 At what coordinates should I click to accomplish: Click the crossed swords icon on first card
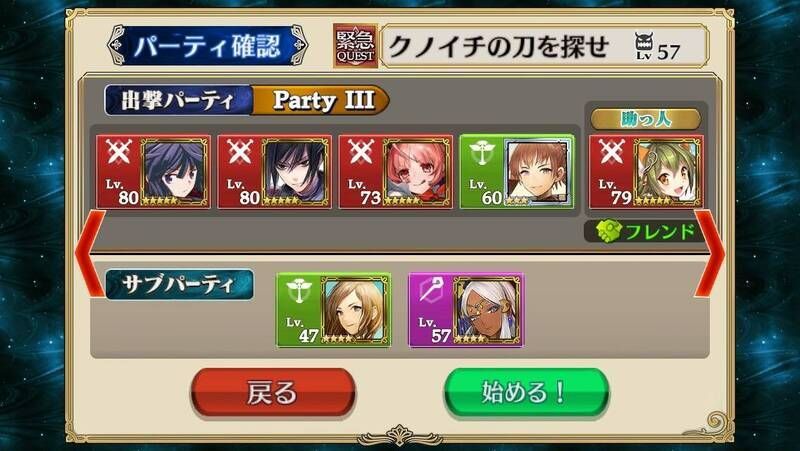coord(119,152)
